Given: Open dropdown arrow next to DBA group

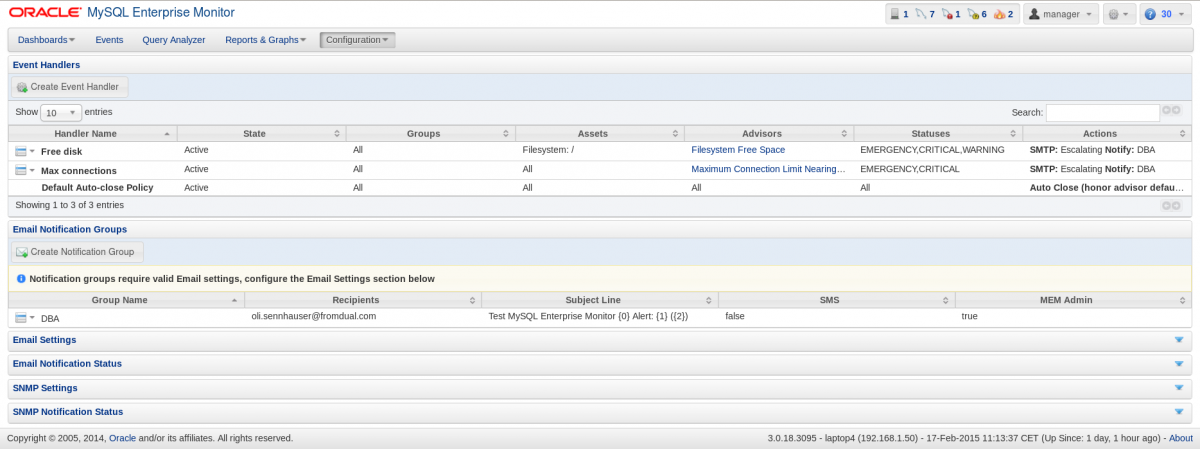Looking at the screenshot, I should pos(32,318).
